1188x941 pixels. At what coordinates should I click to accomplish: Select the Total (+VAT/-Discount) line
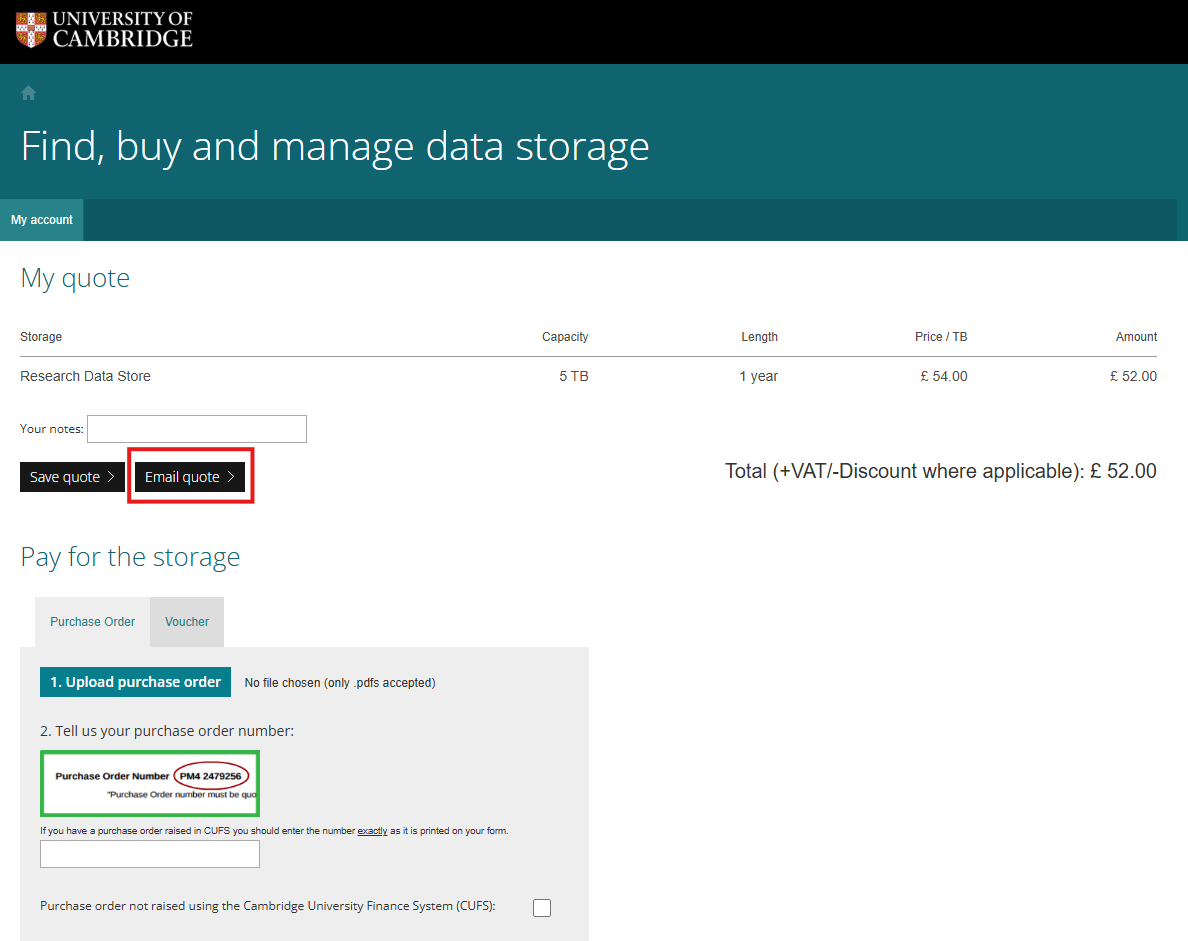point(940,471)
